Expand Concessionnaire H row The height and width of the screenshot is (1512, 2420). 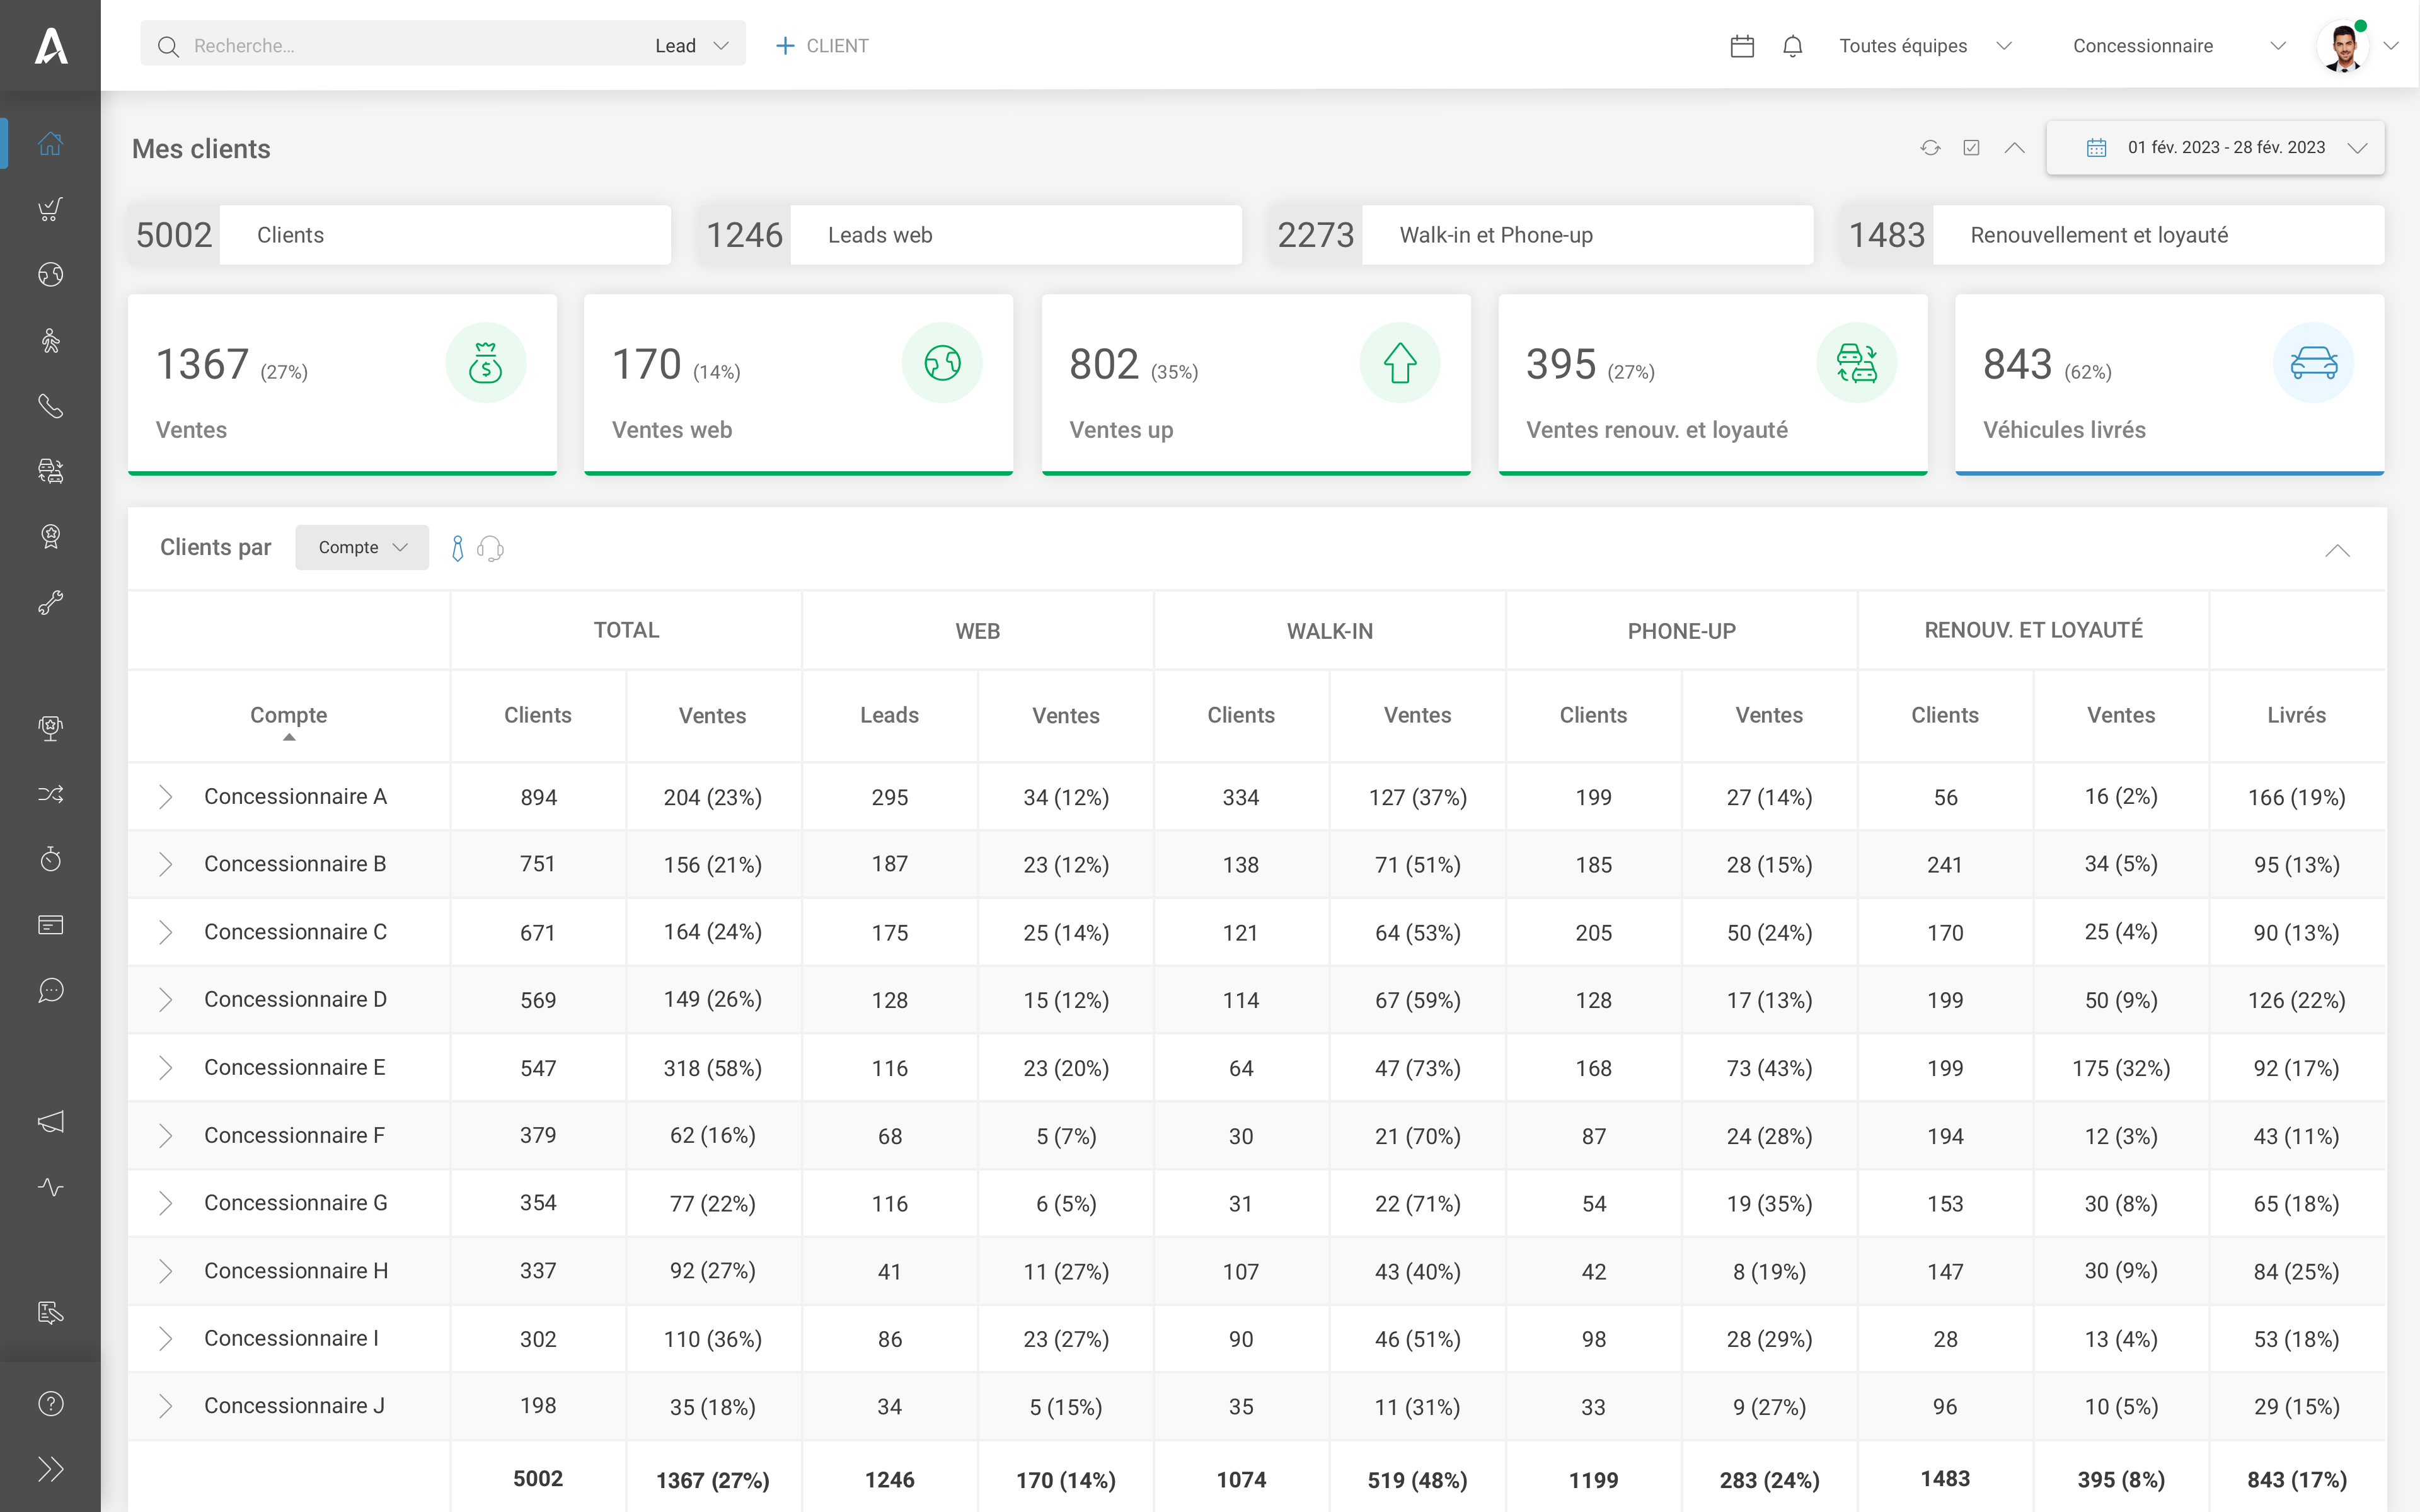click(166, 1271)
